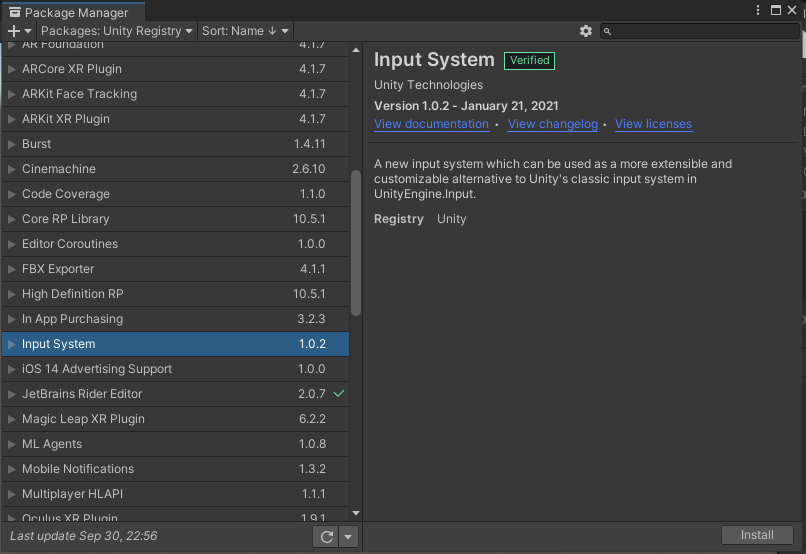The height and width of the screenshot is (554, 806).
Task: Install the Input System package
Action: point(757,535)
